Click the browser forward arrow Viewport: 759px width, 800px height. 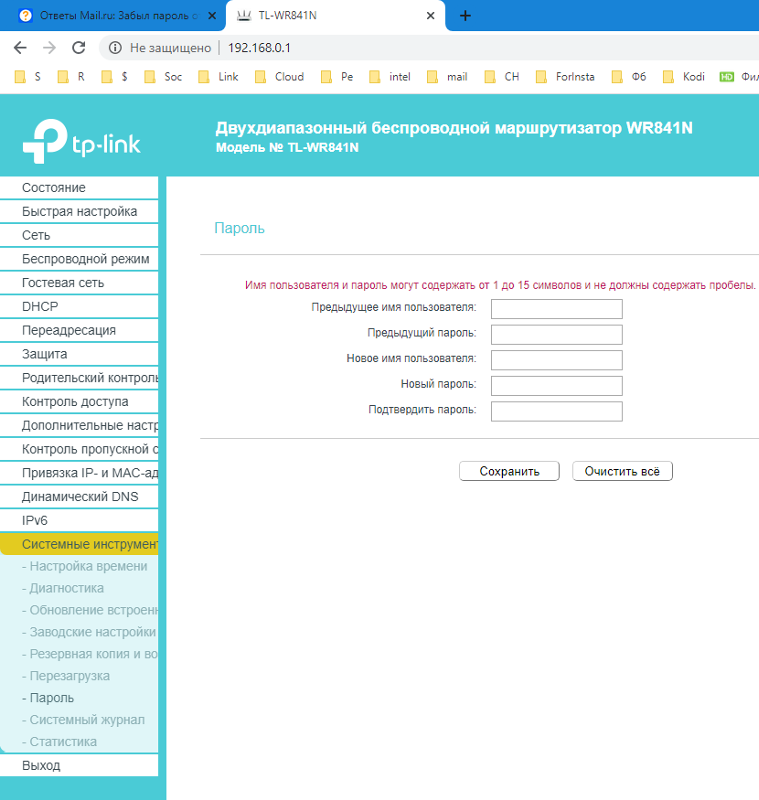[x=49, y=48]
